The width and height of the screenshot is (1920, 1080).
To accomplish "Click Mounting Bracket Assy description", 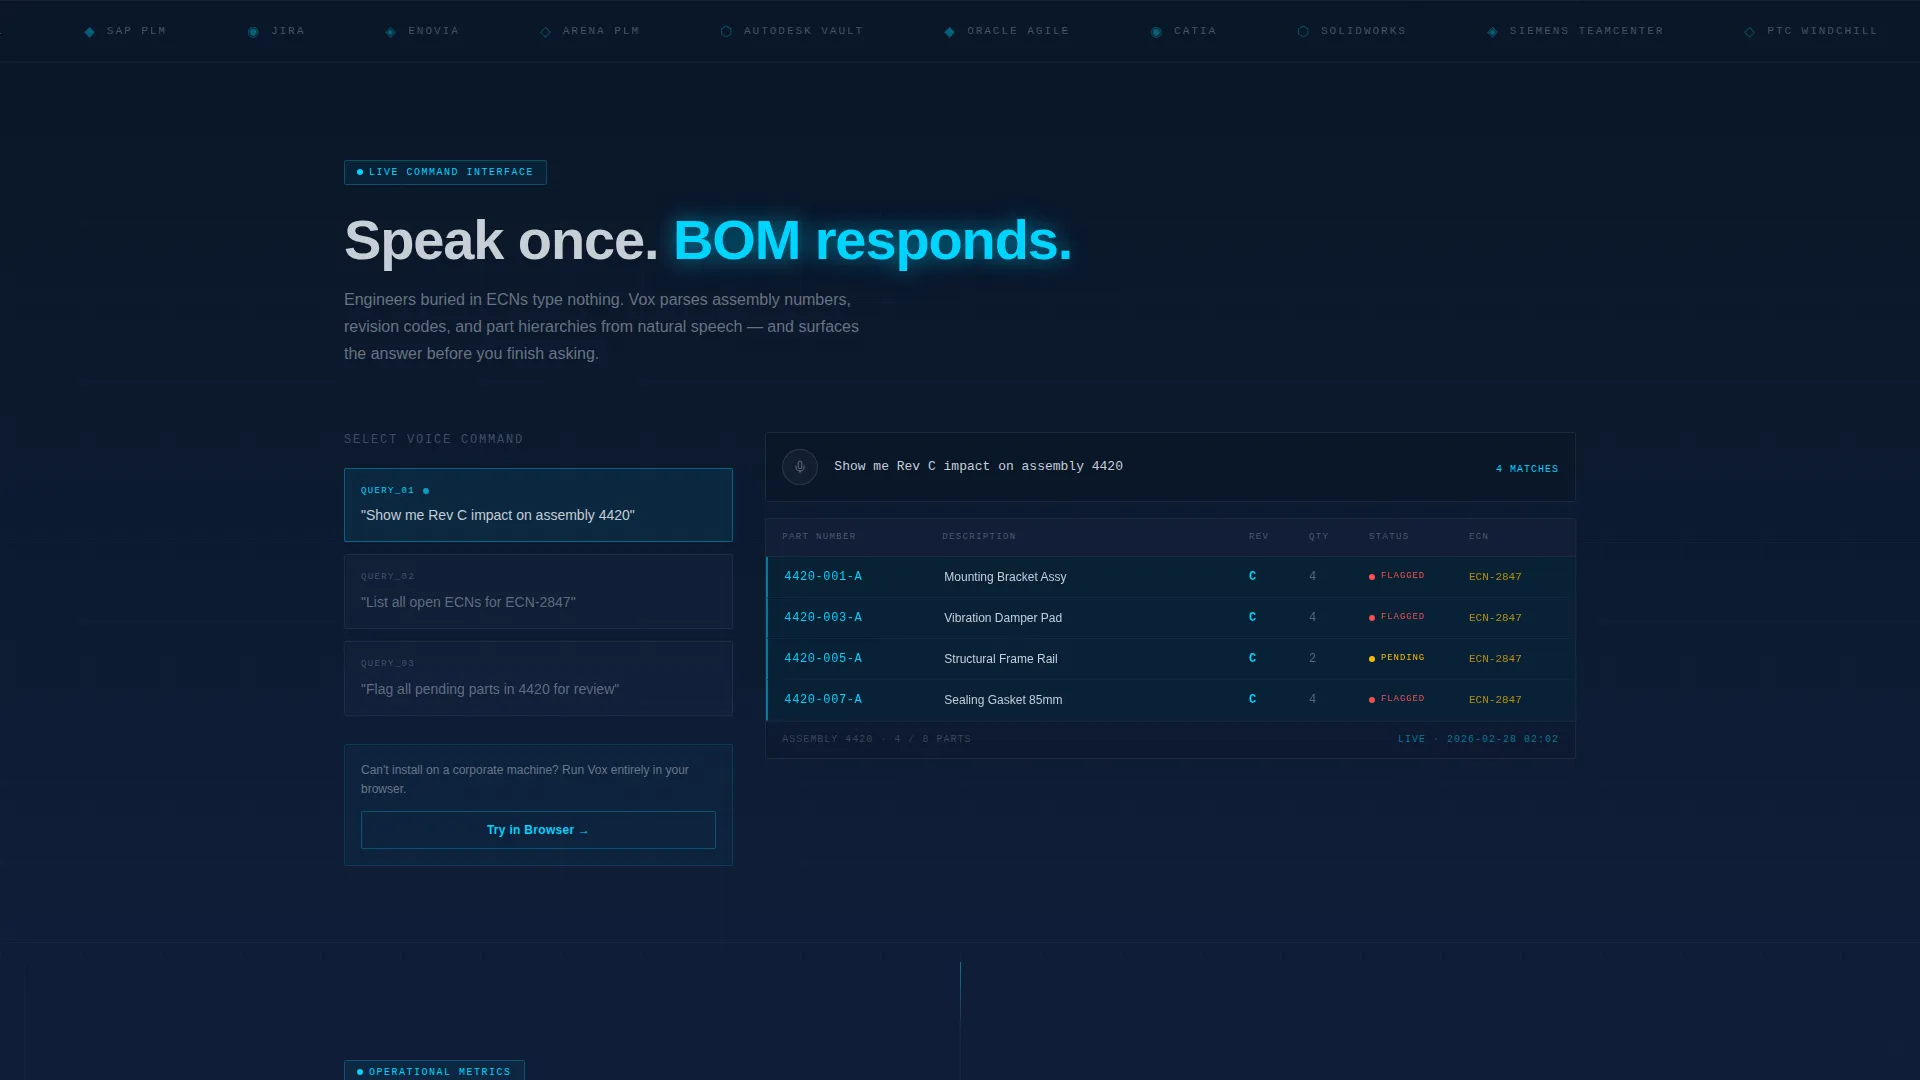I will click(1005, 577).
